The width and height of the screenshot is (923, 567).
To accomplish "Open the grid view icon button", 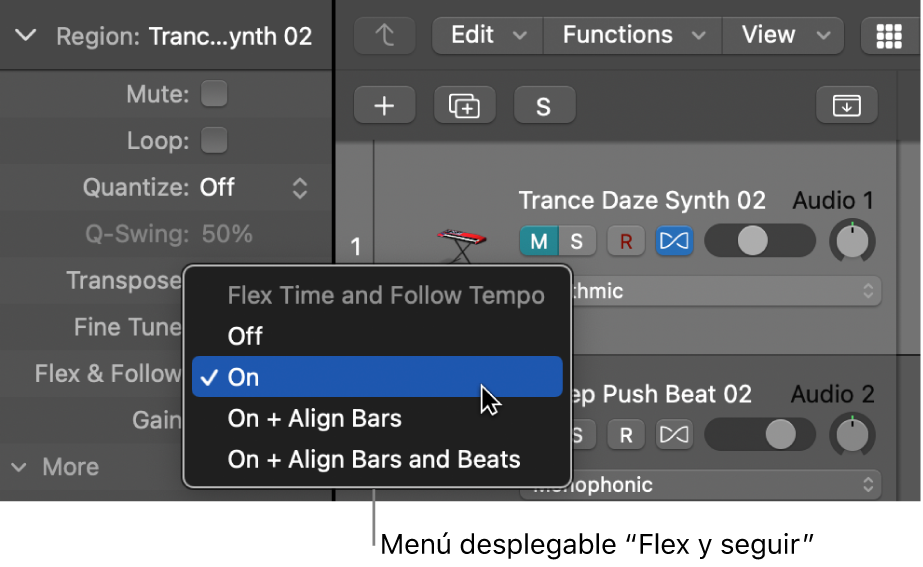I will point(888,35).
